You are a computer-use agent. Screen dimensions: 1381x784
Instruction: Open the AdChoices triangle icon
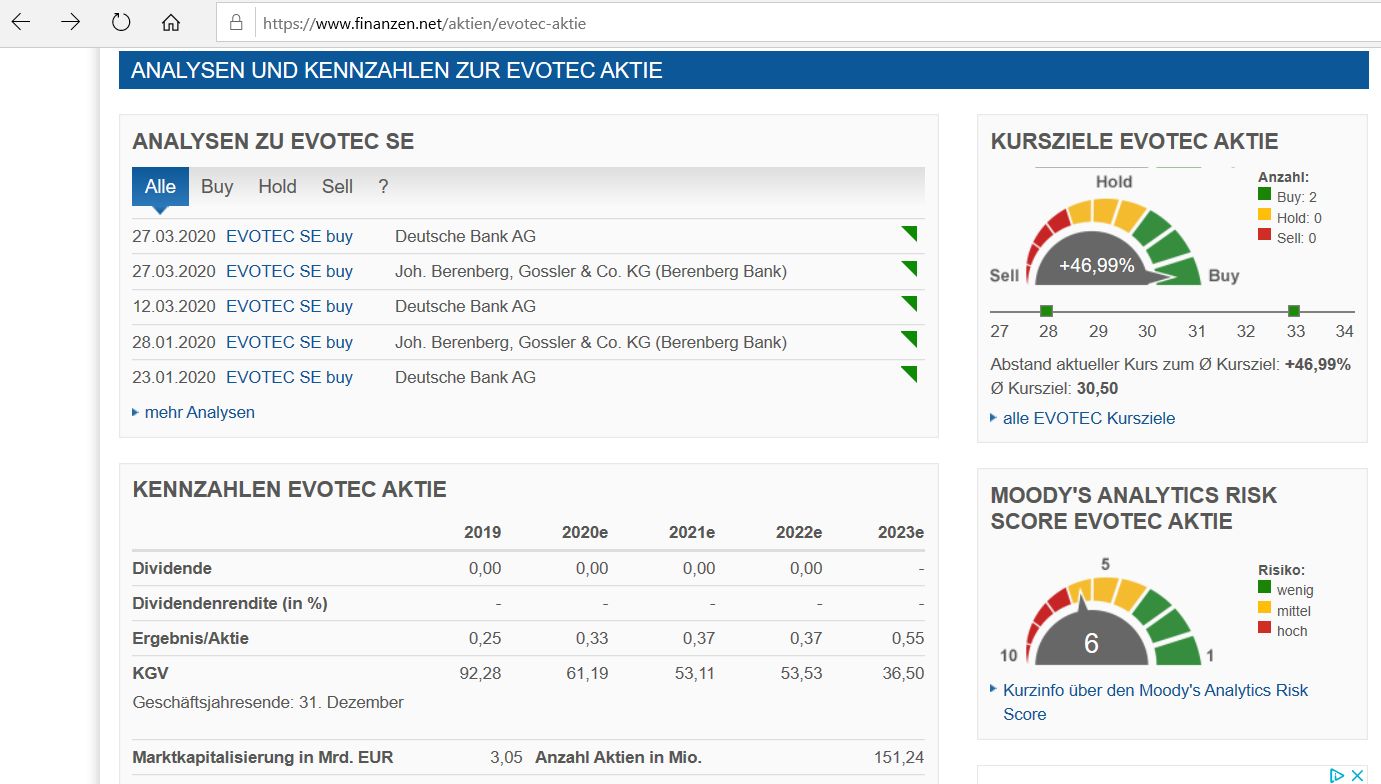(1336, 775)
